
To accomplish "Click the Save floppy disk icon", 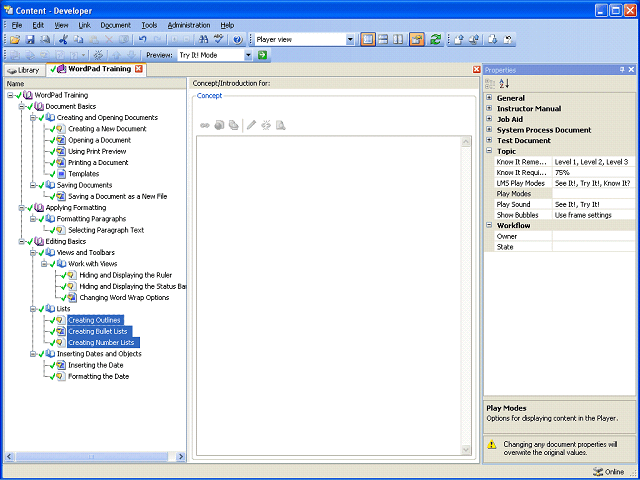I will (x=30, y=40).
